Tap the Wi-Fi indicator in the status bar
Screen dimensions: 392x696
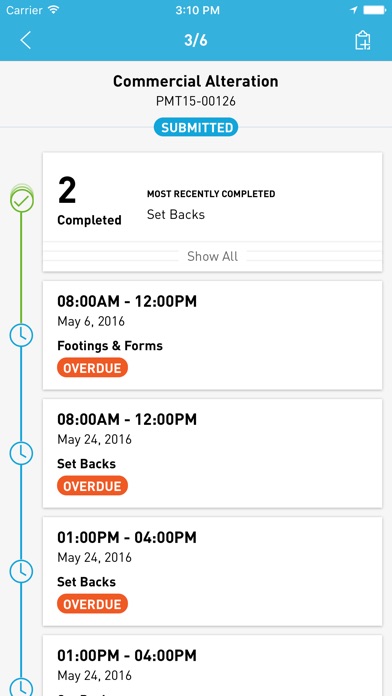[x=53, y=10]
